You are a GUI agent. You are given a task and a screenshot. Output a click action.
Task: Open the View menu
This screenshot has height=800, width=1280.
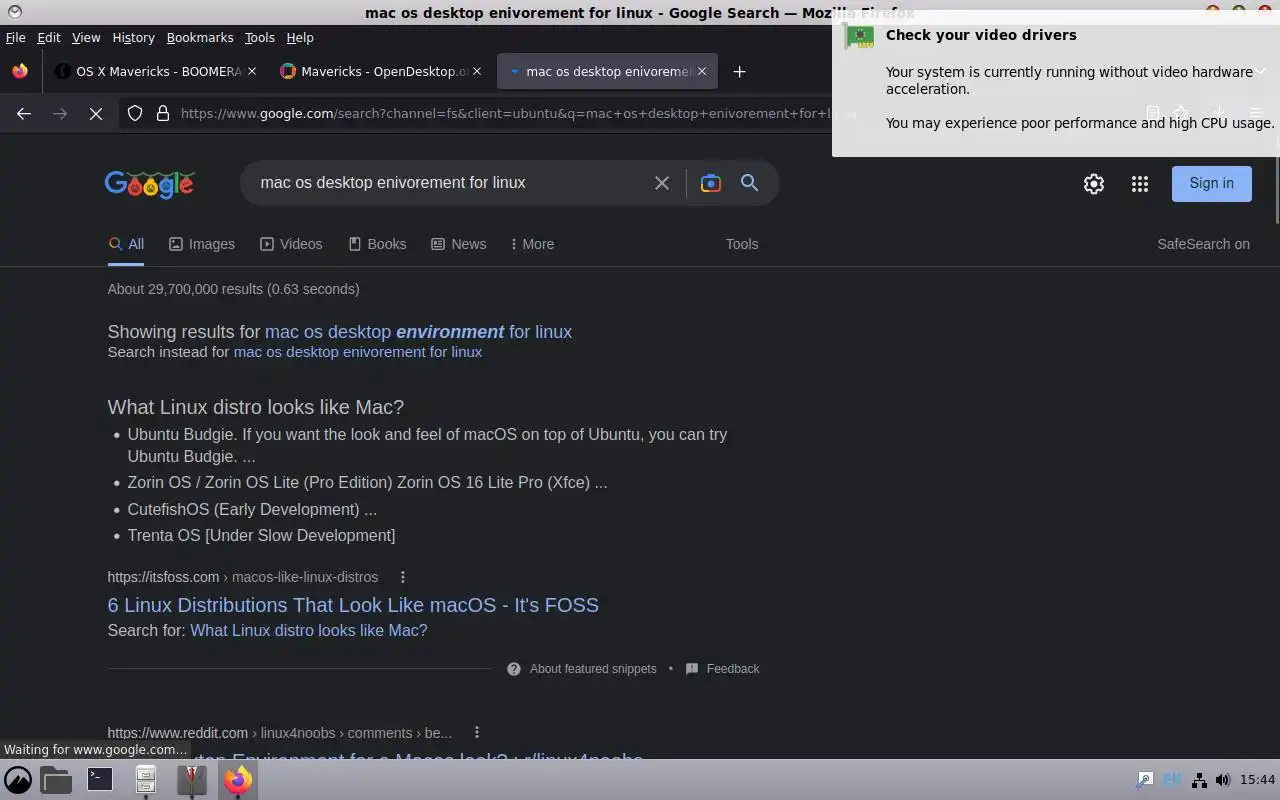pos(86,37)
